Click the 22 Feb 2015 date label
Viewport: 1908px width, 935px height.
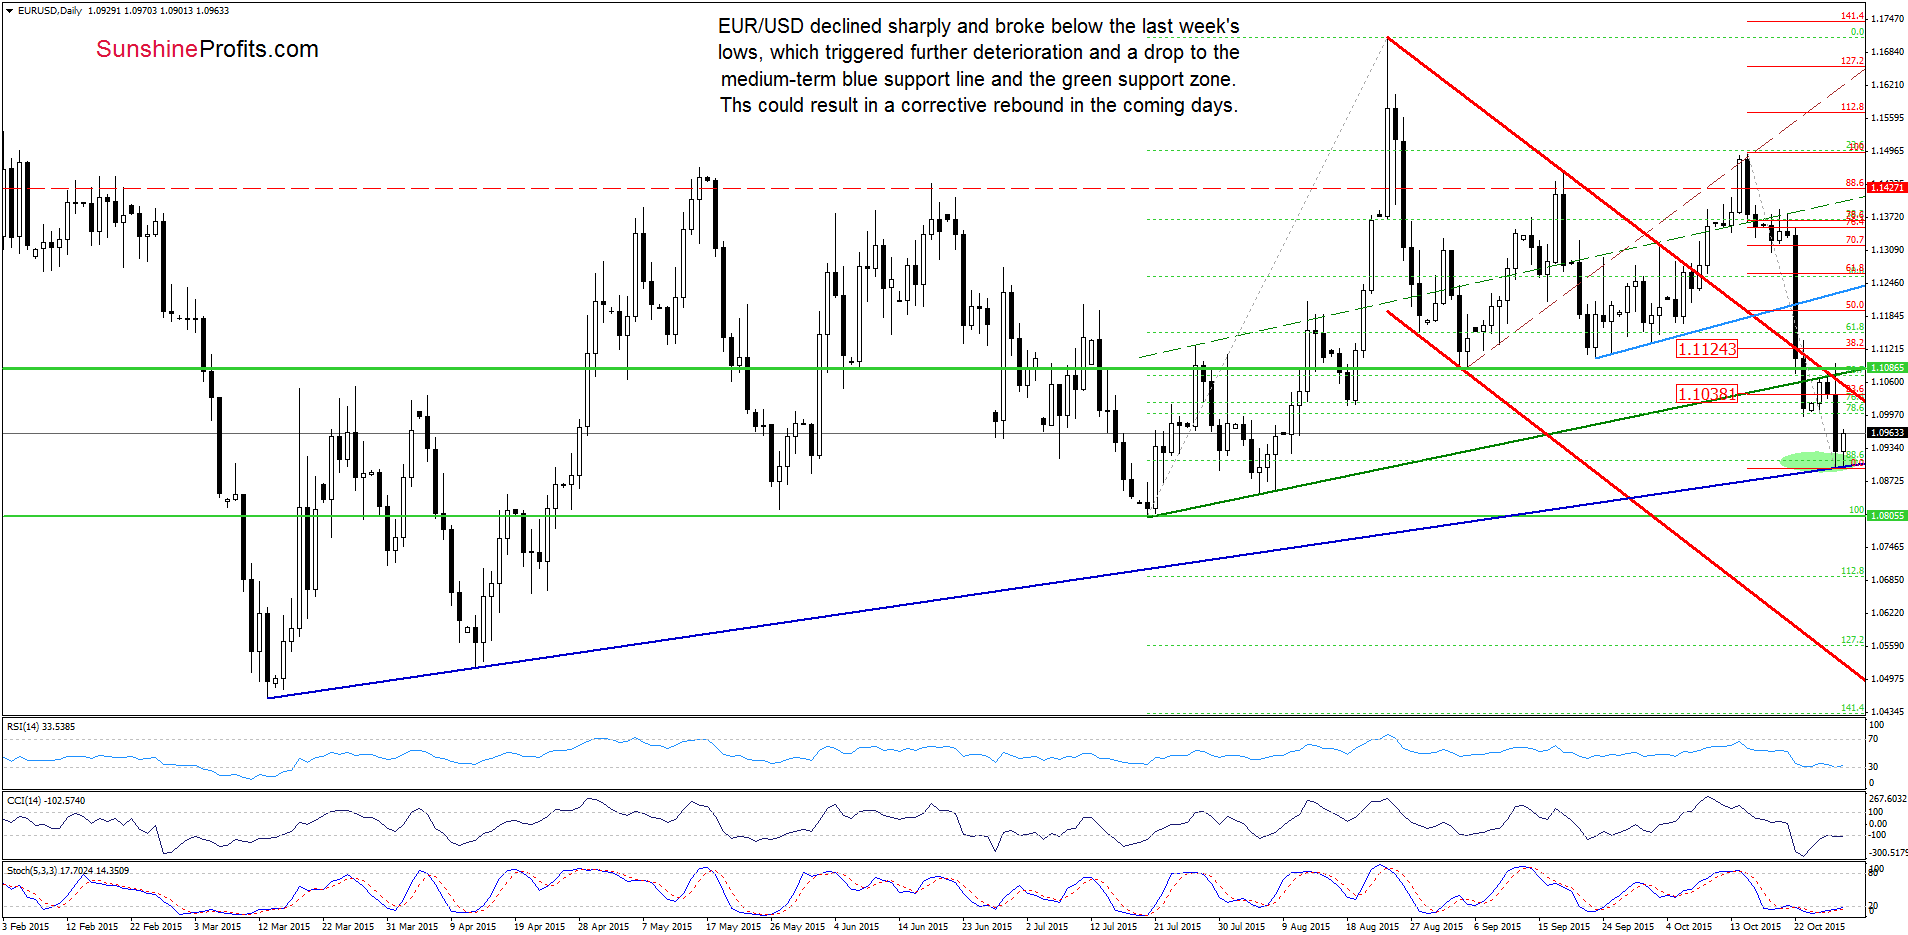156,927
